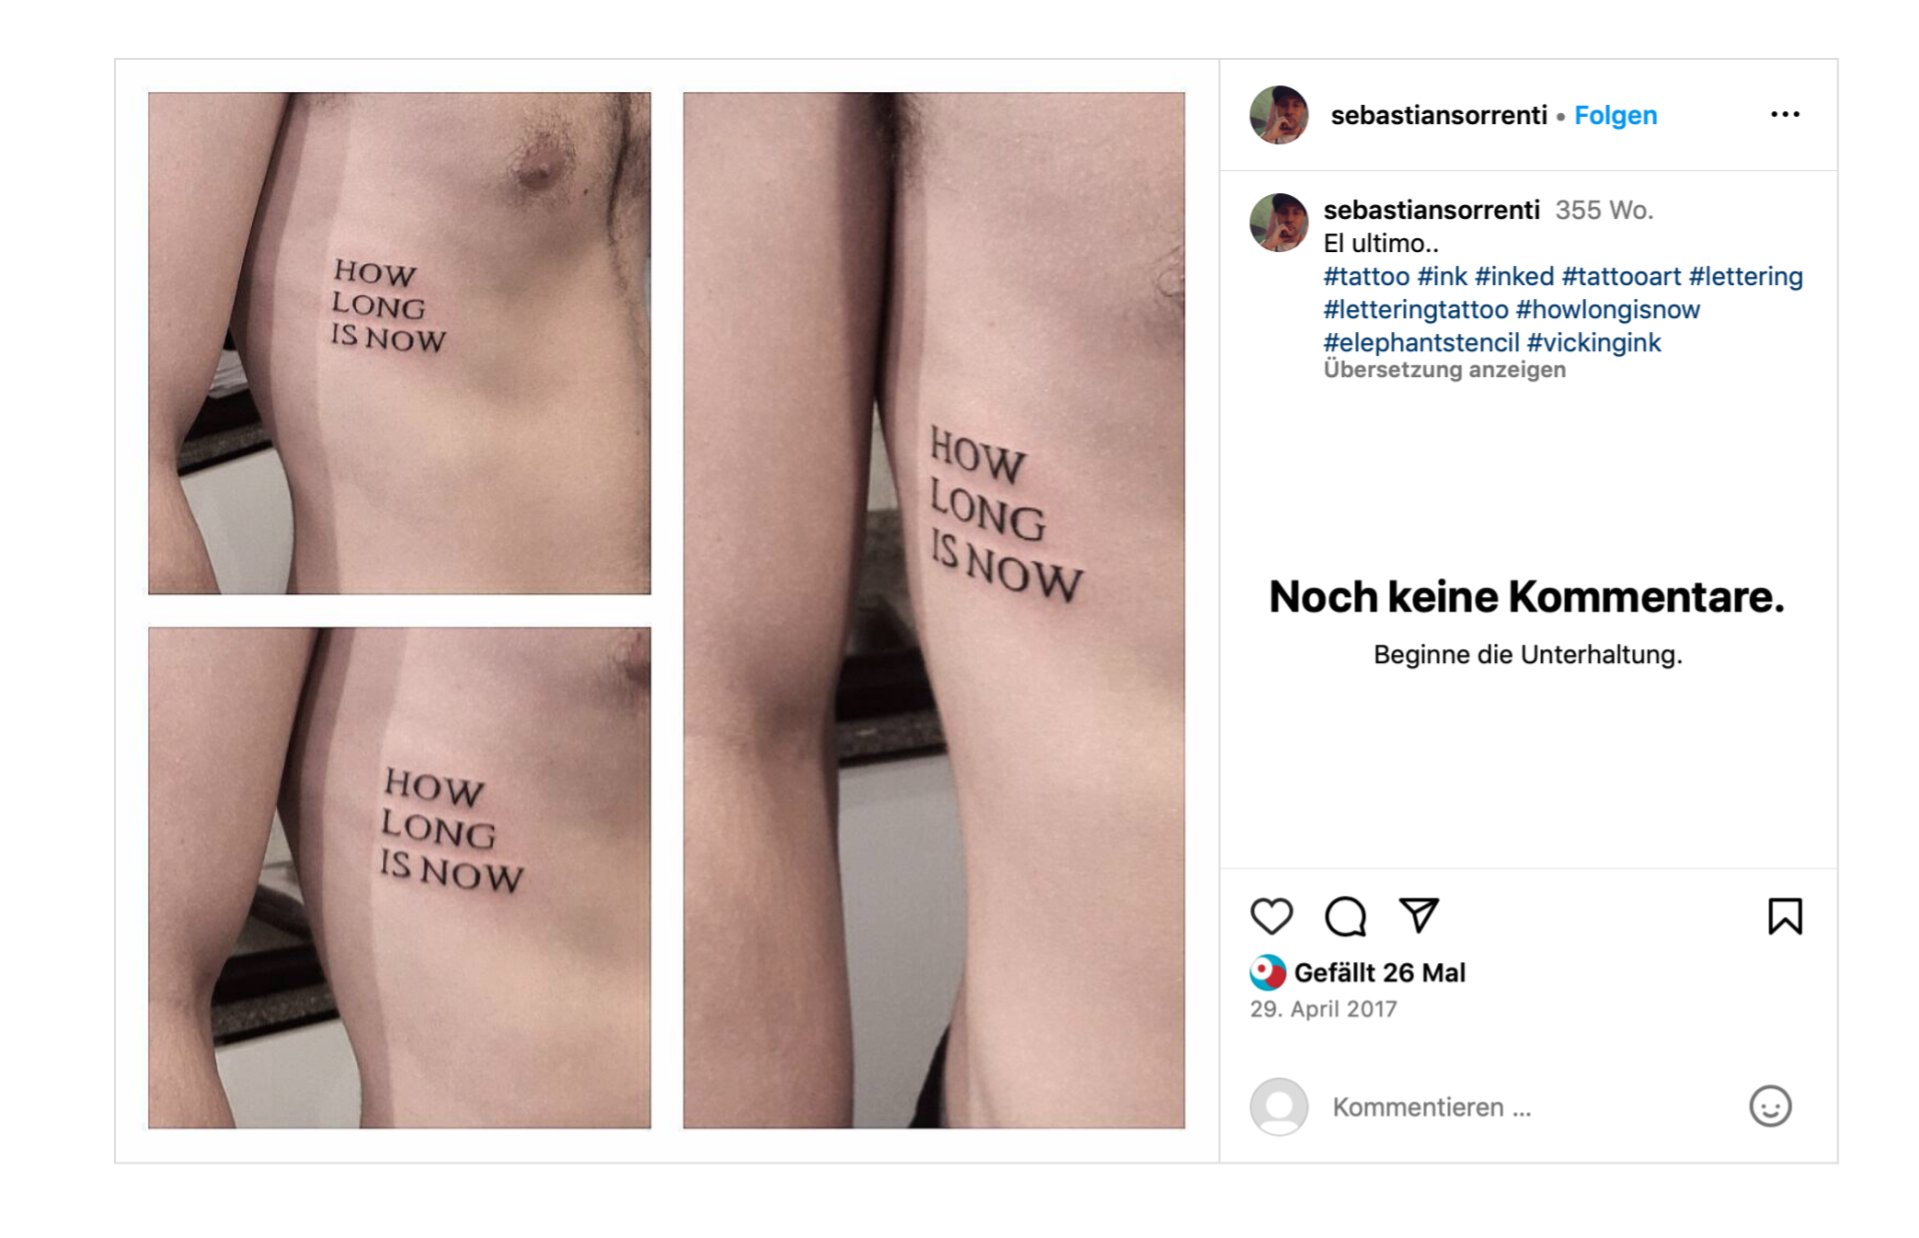This screenshot has height=1238, width=1919.
Task: Show translation with Übersetzung anzeigen
Action: click(x=1444, y=370)
